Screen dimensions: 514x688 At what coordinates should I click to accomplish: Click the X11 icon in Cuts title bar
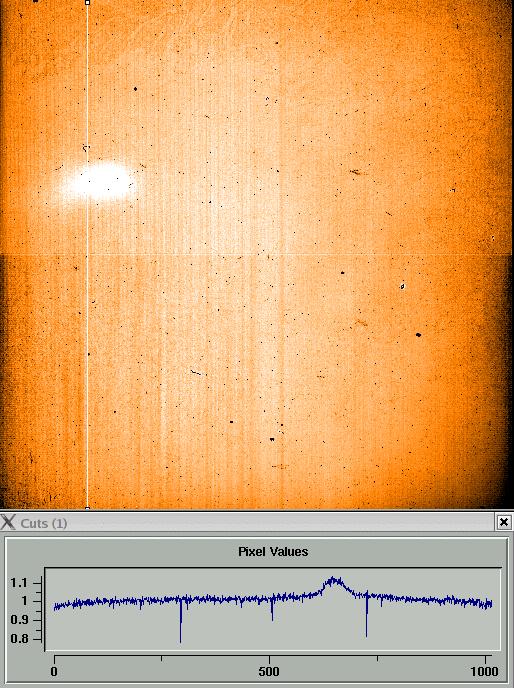[x=8, y=522]
